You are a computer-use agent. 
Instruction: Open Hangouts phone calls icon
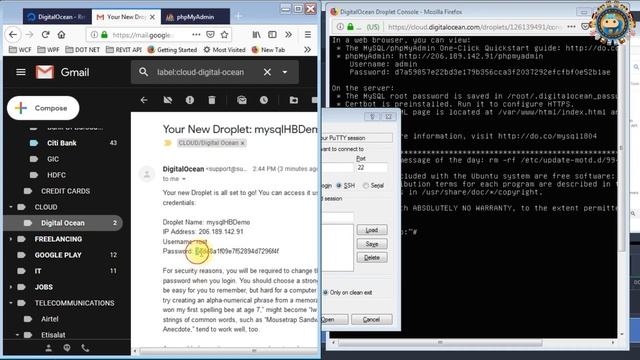85,348
